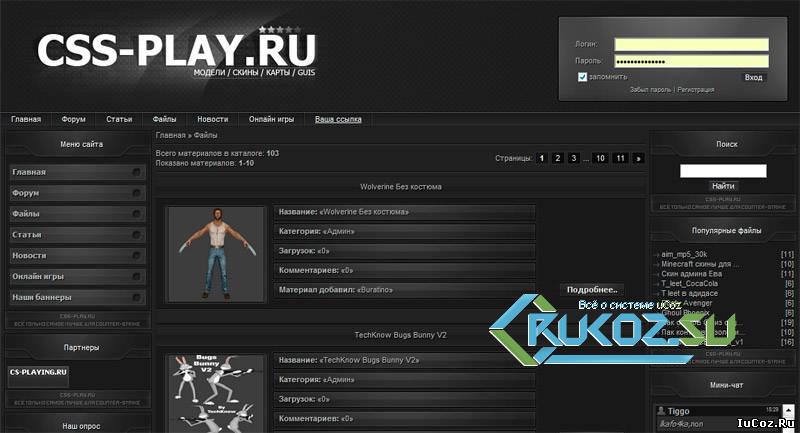Select Онлайн игры in the sidebar site menu

77,276
